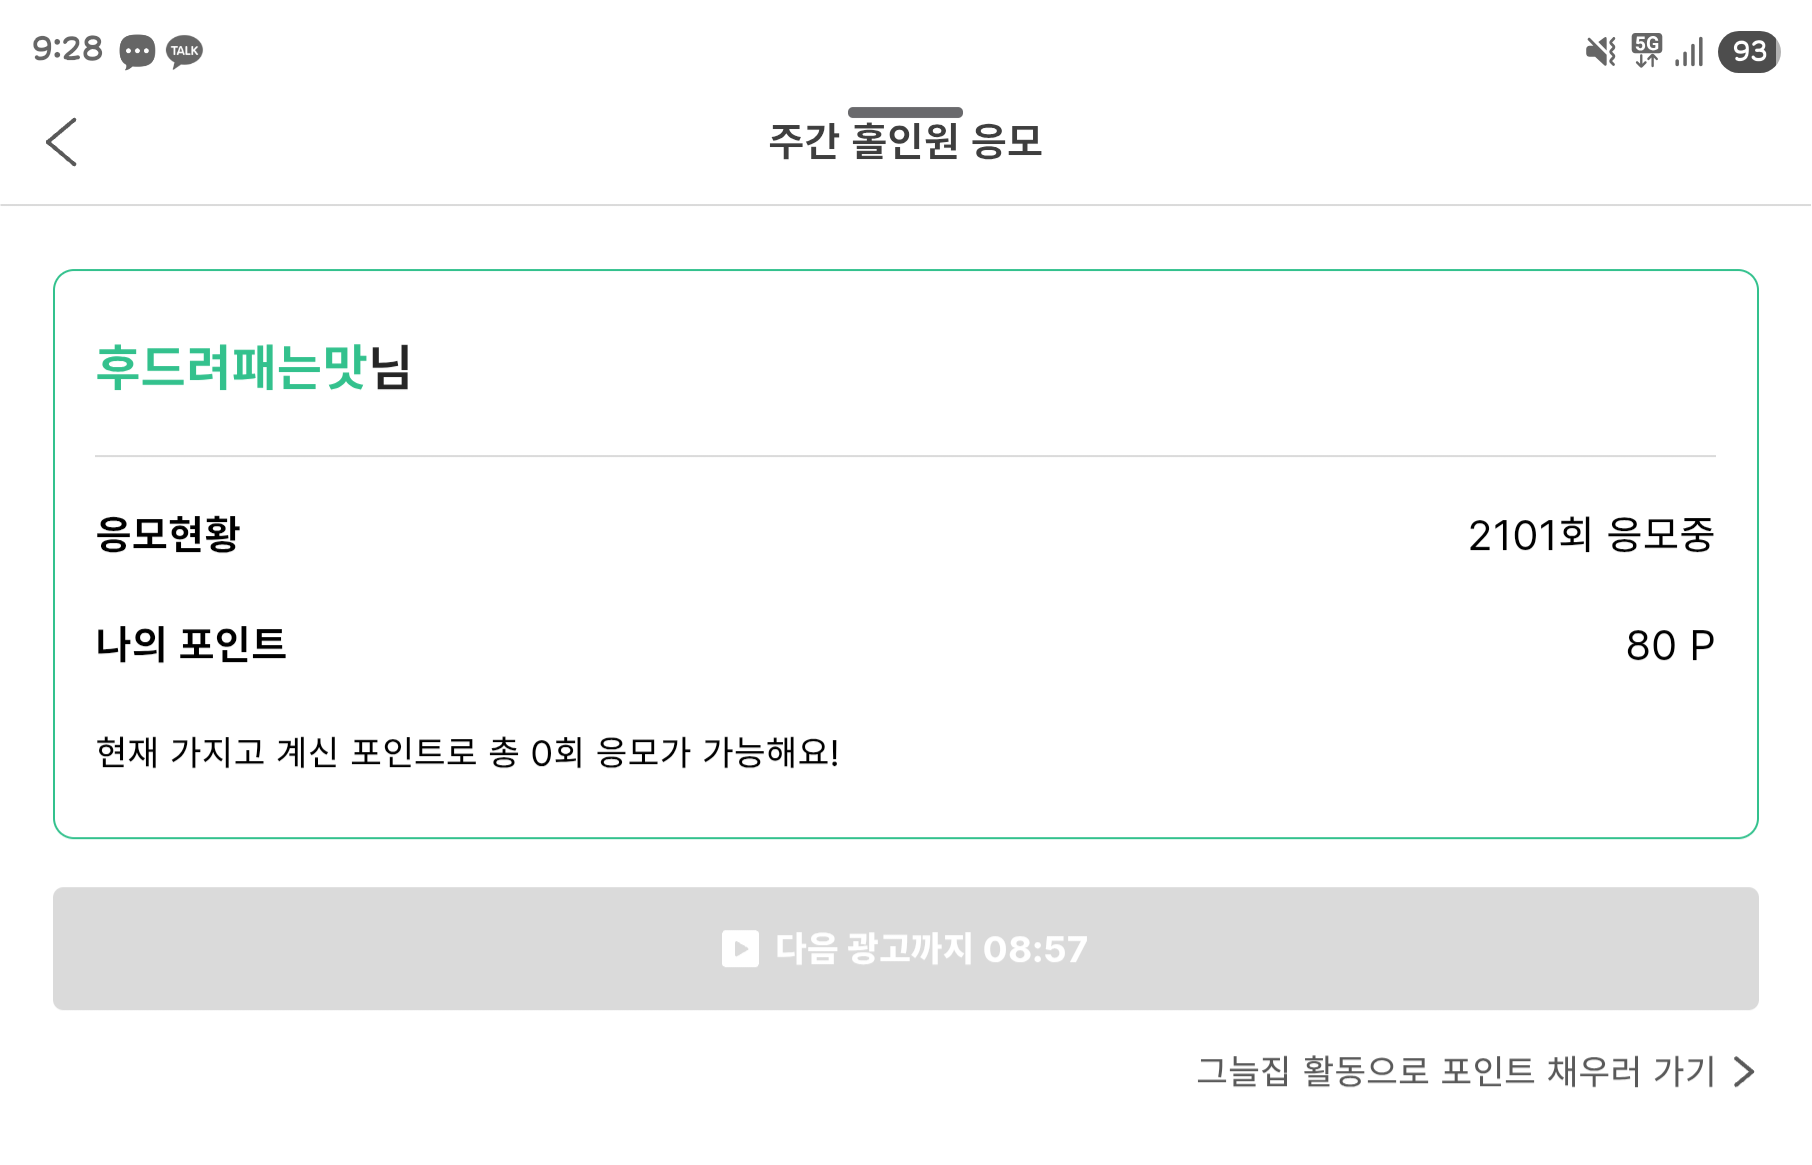This screenshot has width=1812, height=1165.
Task: Tap the battery indicator showing 93
Action: [1748, 51]
